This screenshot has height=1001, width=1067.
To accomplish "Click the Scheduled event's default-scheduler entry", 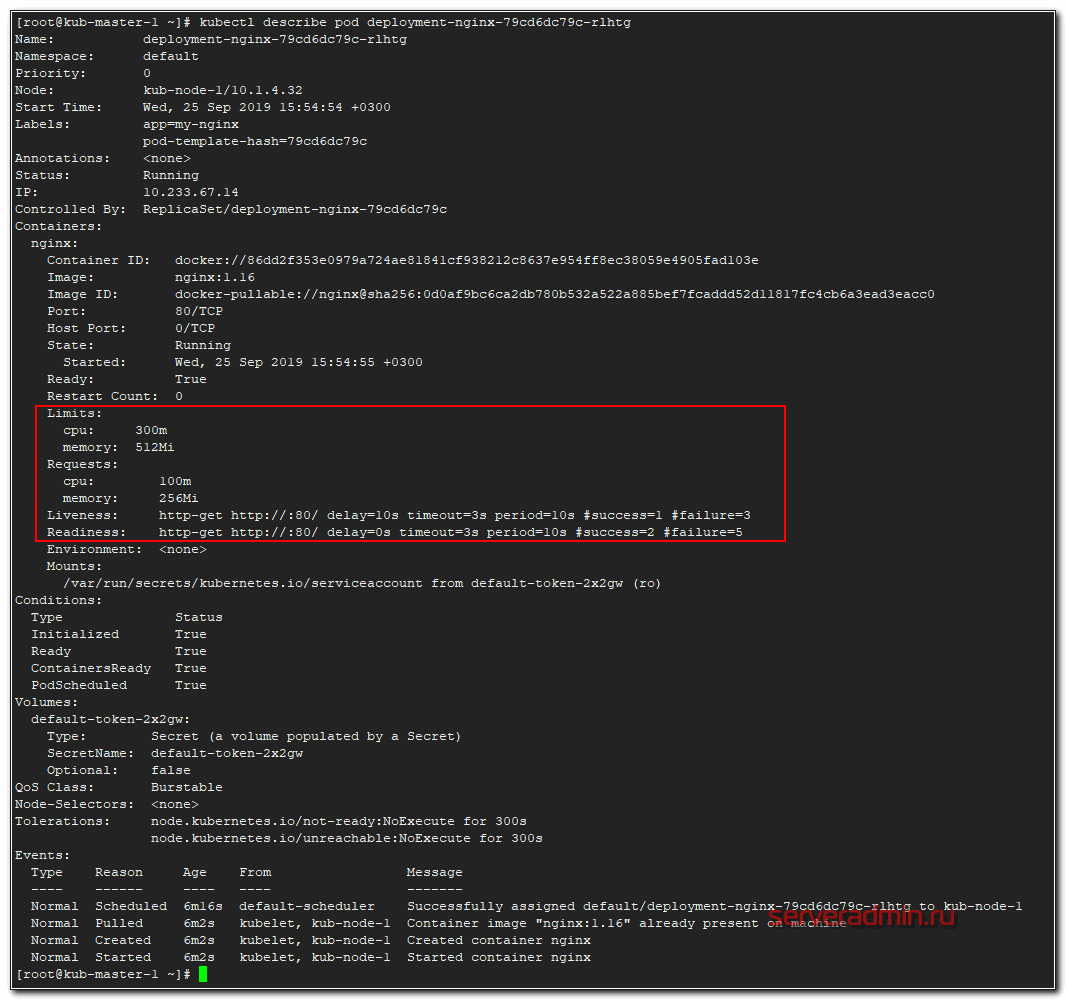I will tap(307, 906).
